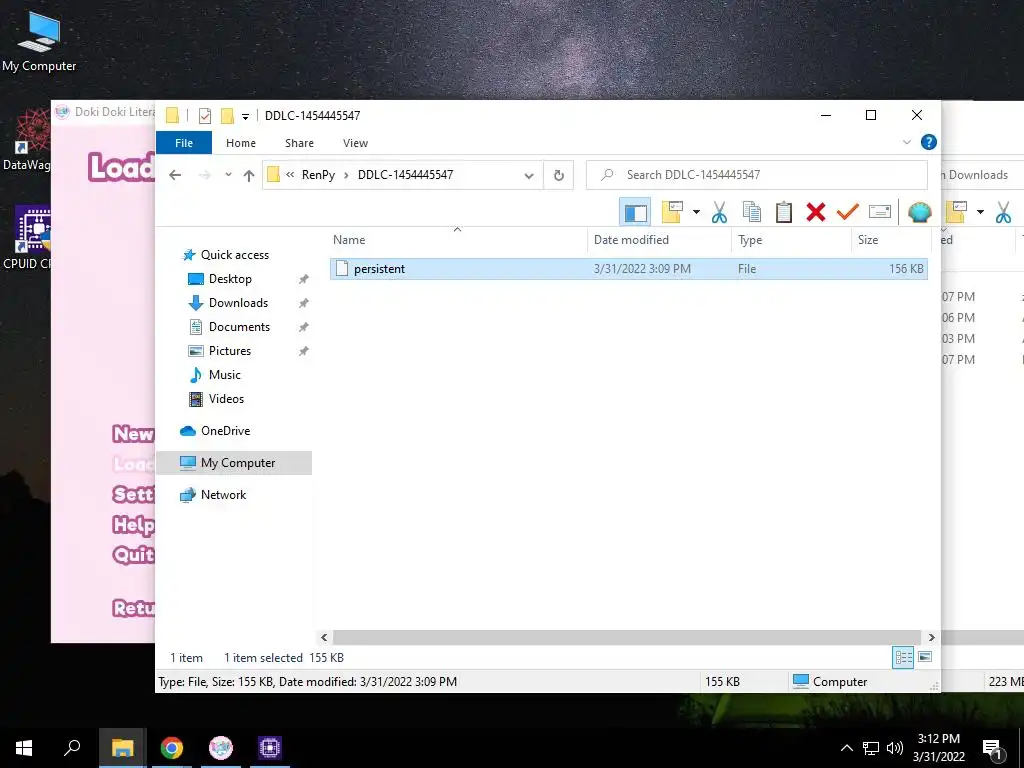Click the horizontal scrollbar track
The width and height of the screenshot is (1024, 768).
tap(627, 637)
